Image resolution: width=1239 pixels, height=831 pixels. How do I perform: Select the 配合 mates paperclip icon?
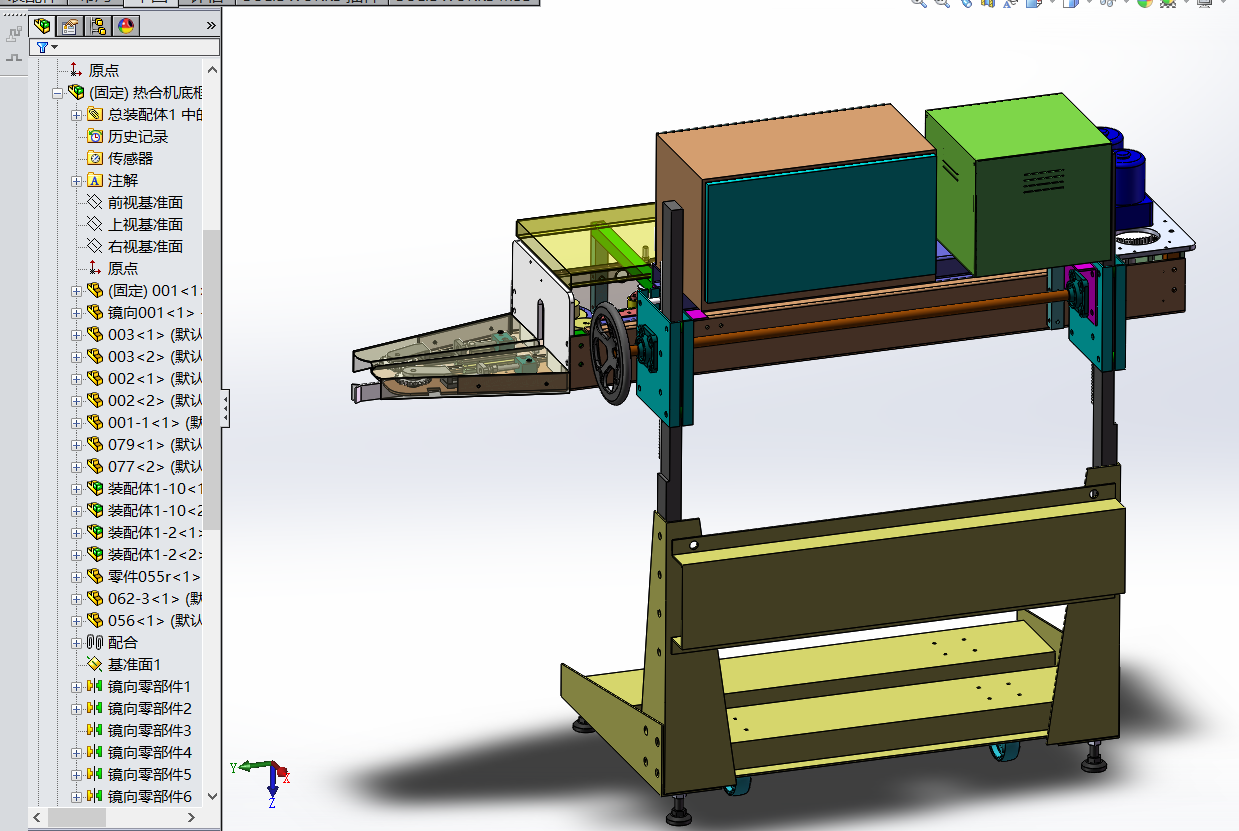(x=95, y=642)
